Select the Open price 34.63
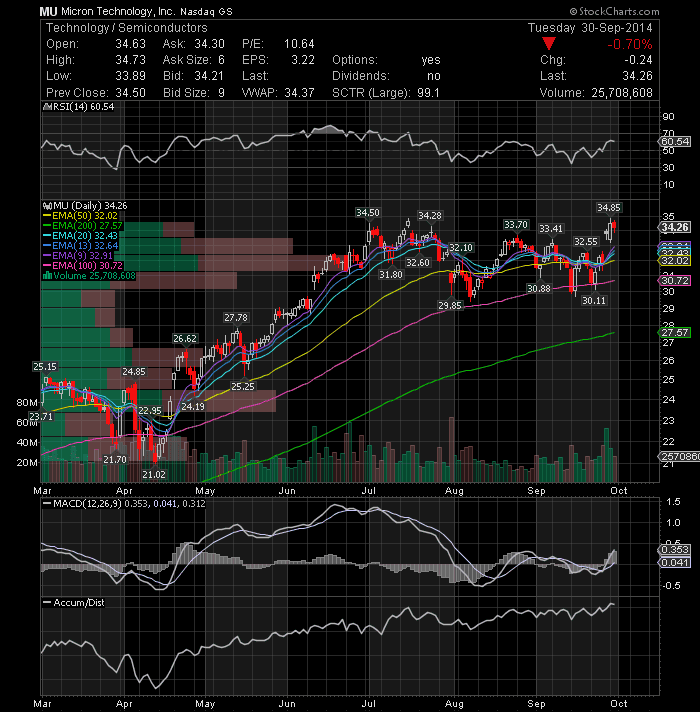The image size is (700, 712). [130, 44]
